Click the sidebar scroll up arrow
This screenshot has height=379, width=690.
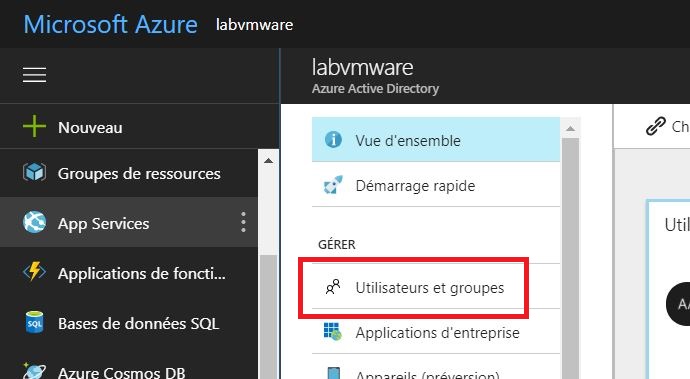point(268,161)
